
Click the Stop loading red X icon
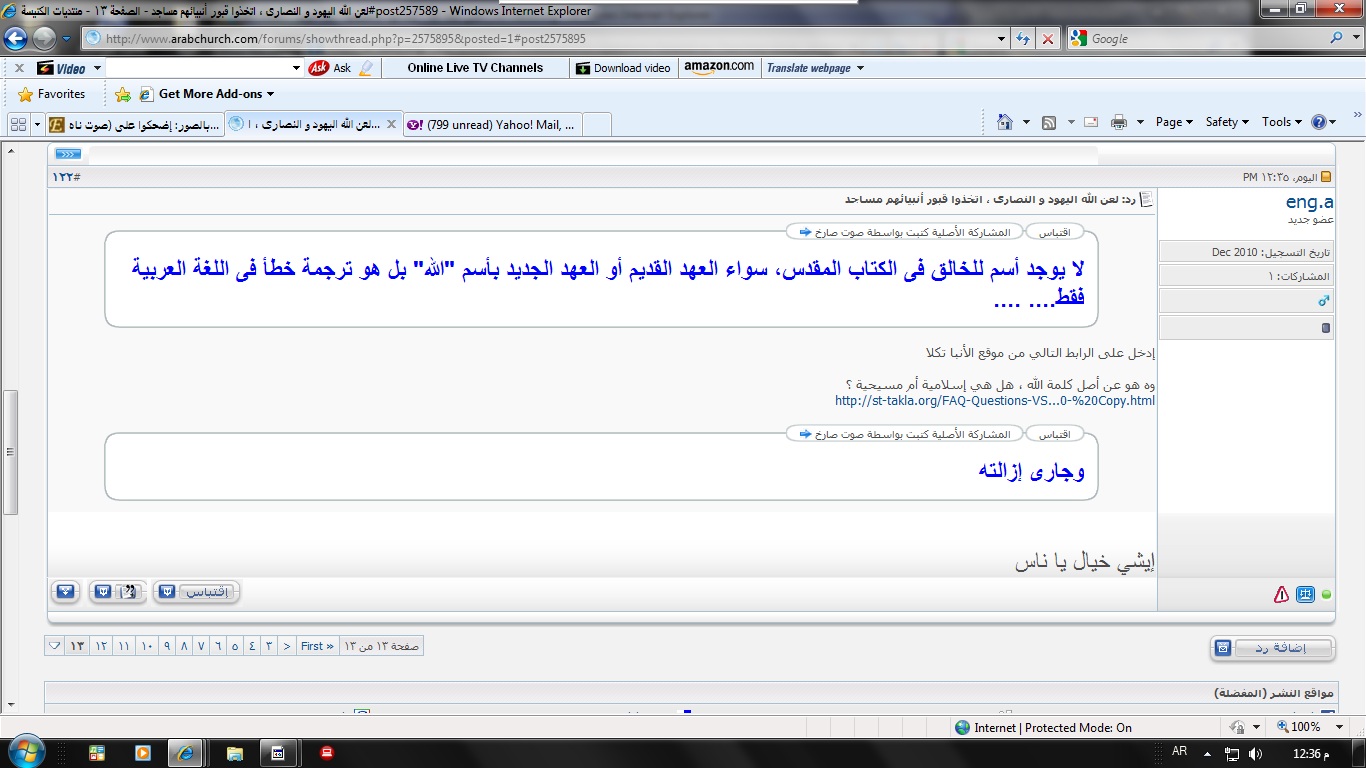coord(1047,39)
